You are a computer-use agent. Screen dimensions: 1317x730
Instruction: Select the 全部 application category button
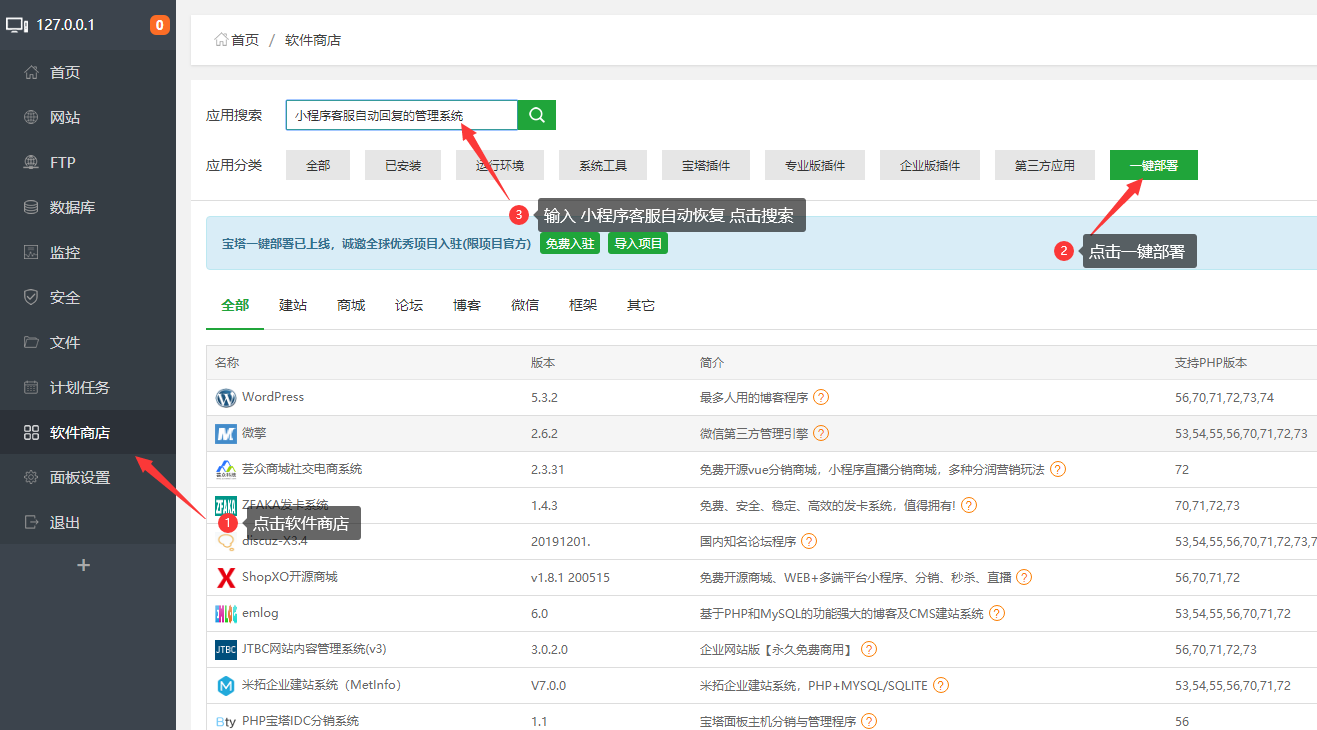coord(318,165)
